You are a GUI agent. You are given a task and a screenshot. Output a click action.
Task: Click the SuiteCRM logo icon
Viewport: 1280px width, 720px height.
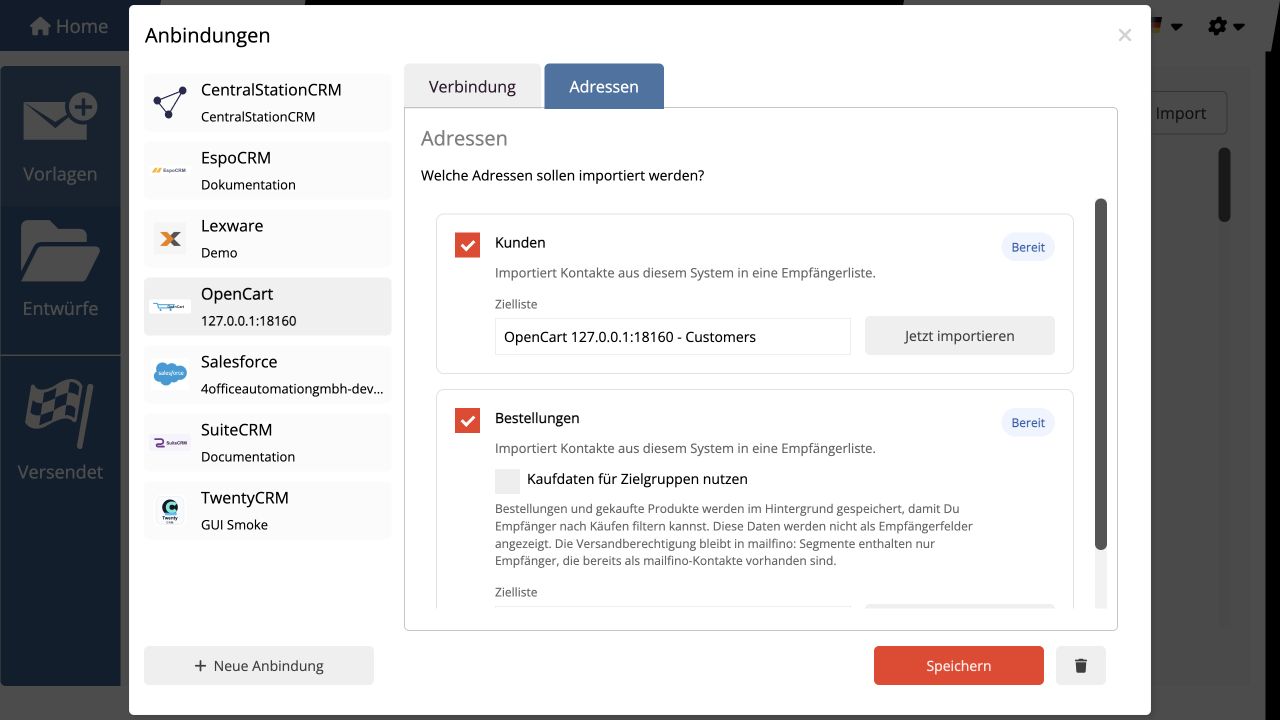click(x=169, y=442)
